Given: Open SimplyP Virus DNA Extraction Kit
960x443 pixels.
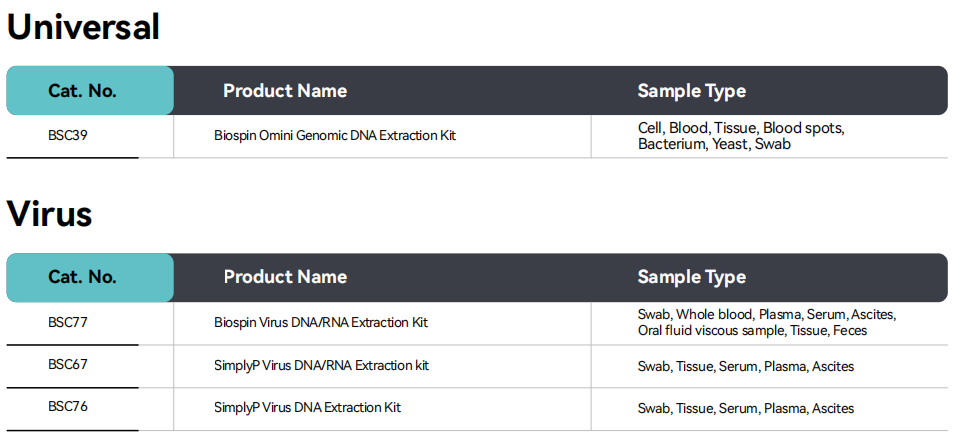Looking at the screenshot, I should pyautogui.click(x=307, y=408).
